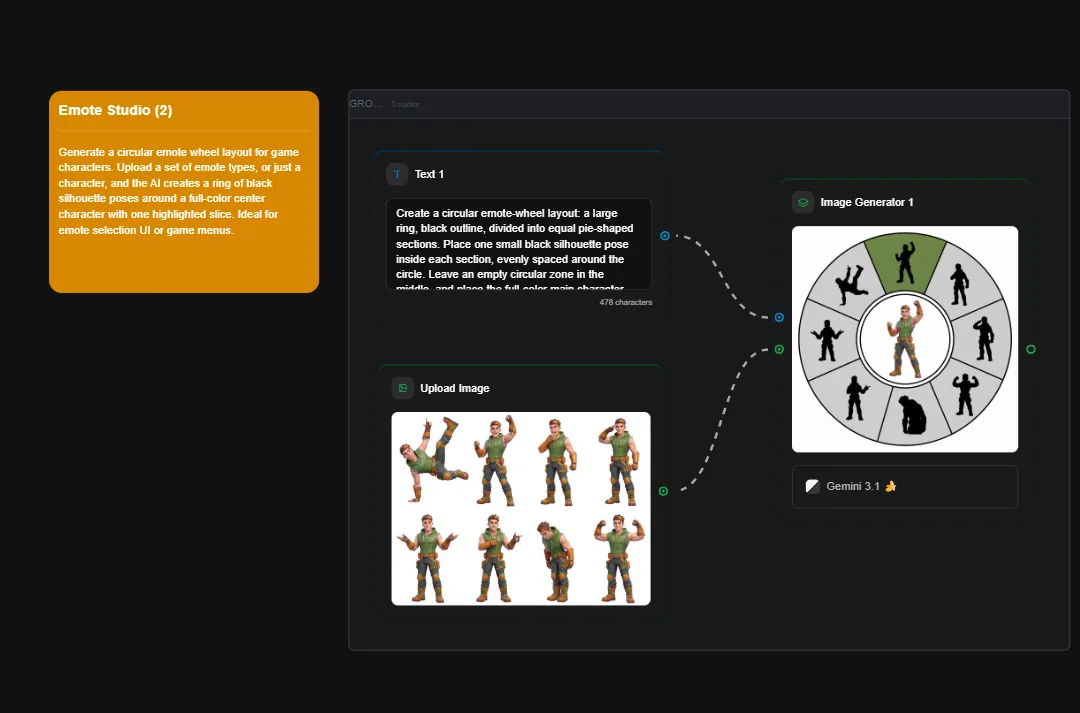Screen dimensions: 1080x713
Task: Click the 3 nodes label in the group header
Action: [x=404, y=103]
